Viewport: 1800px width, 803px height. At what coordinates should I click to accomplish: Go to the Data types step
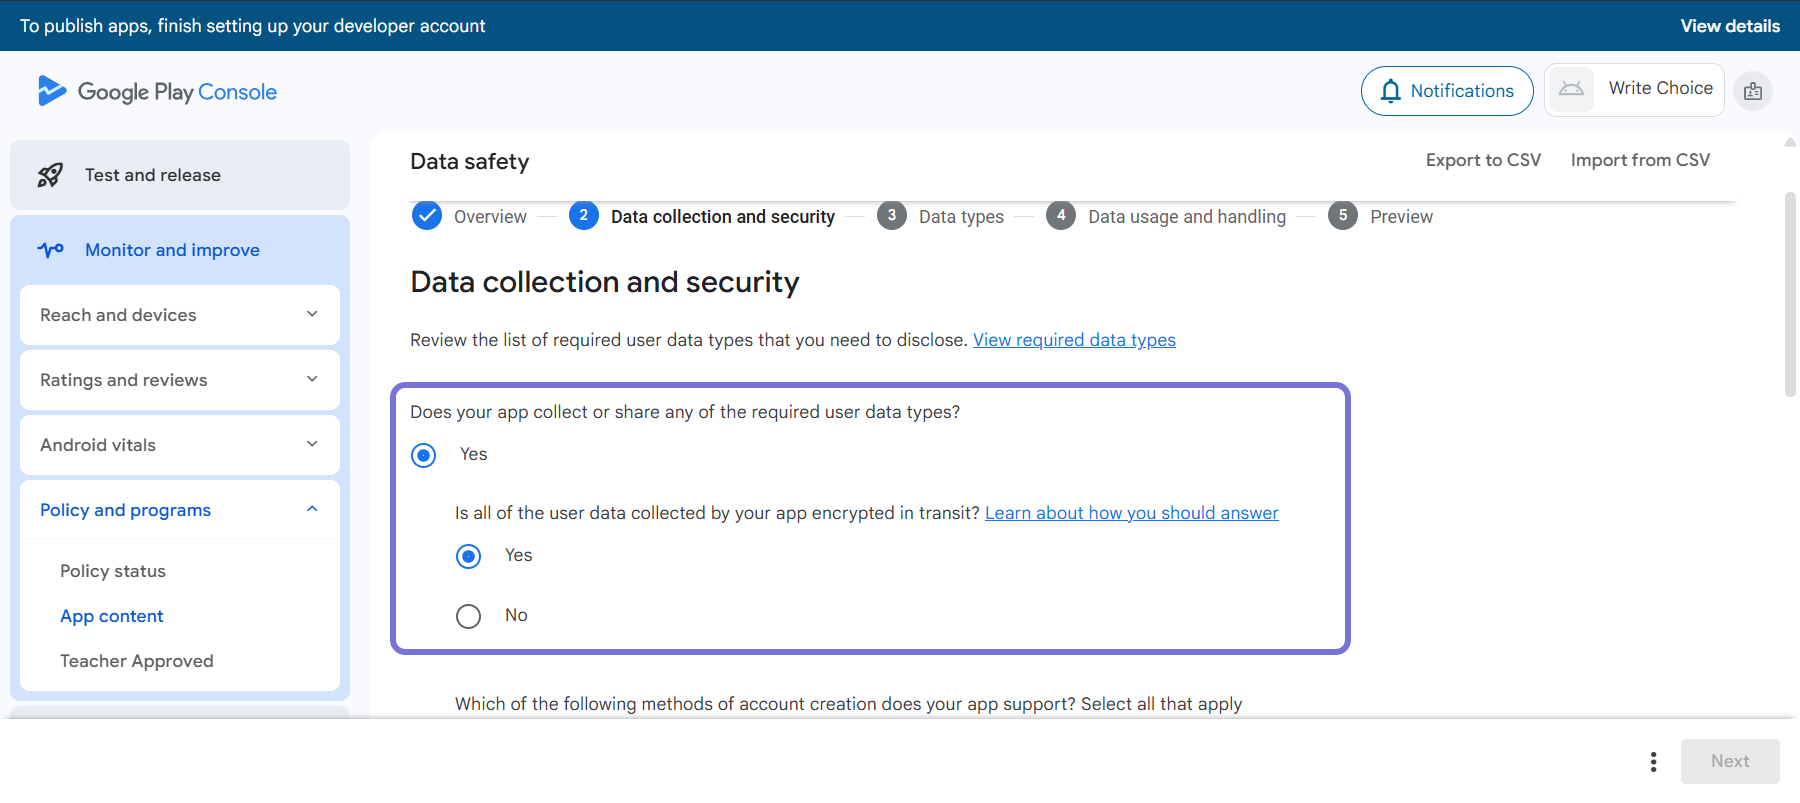click(960, 217)
